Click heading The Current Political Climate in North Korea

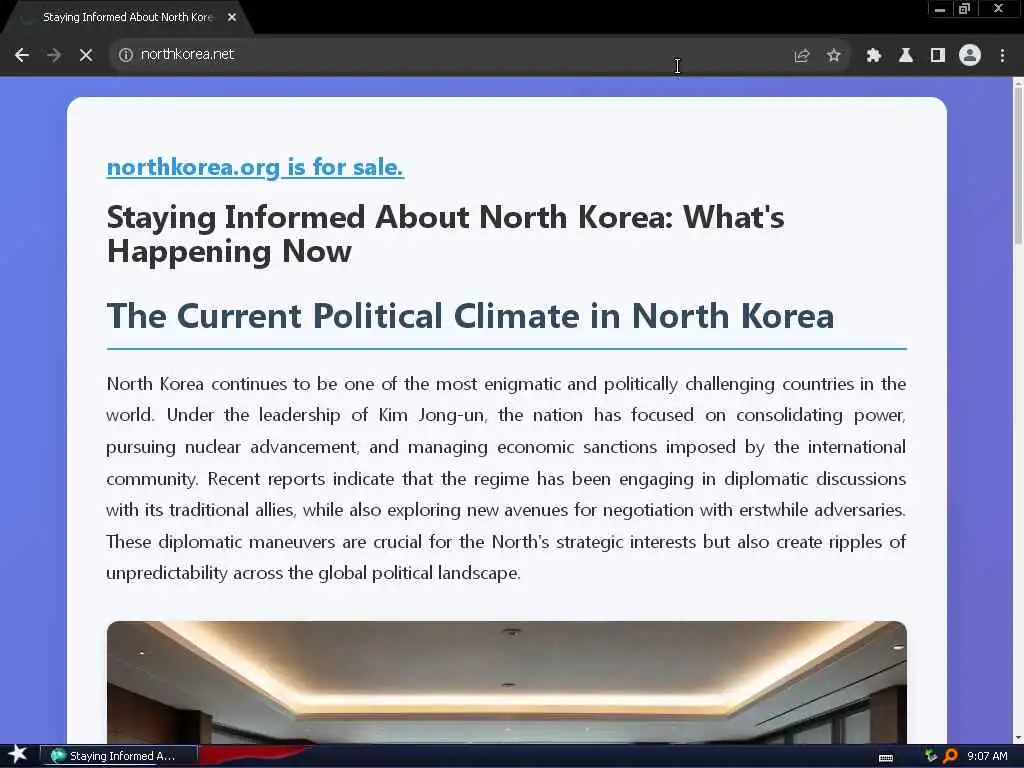coord(470,316)
